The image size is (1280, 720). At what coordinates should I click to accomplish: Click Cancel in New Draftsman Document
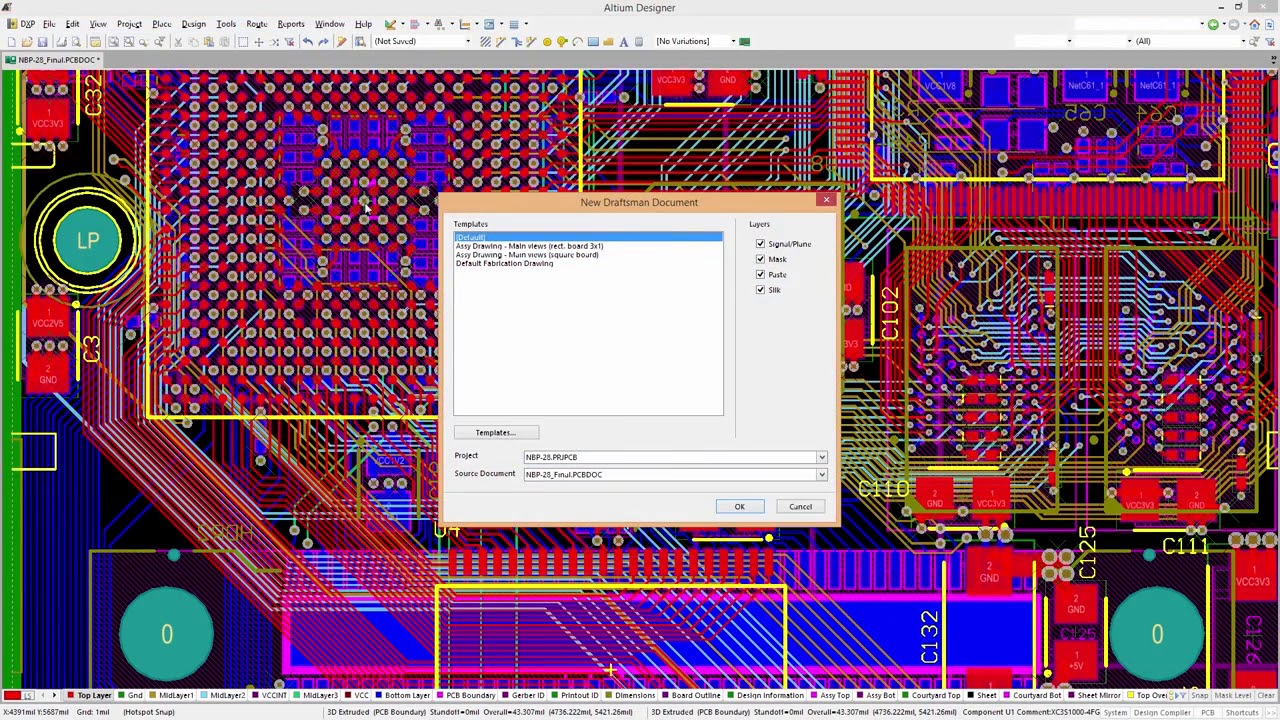(800, 506)
